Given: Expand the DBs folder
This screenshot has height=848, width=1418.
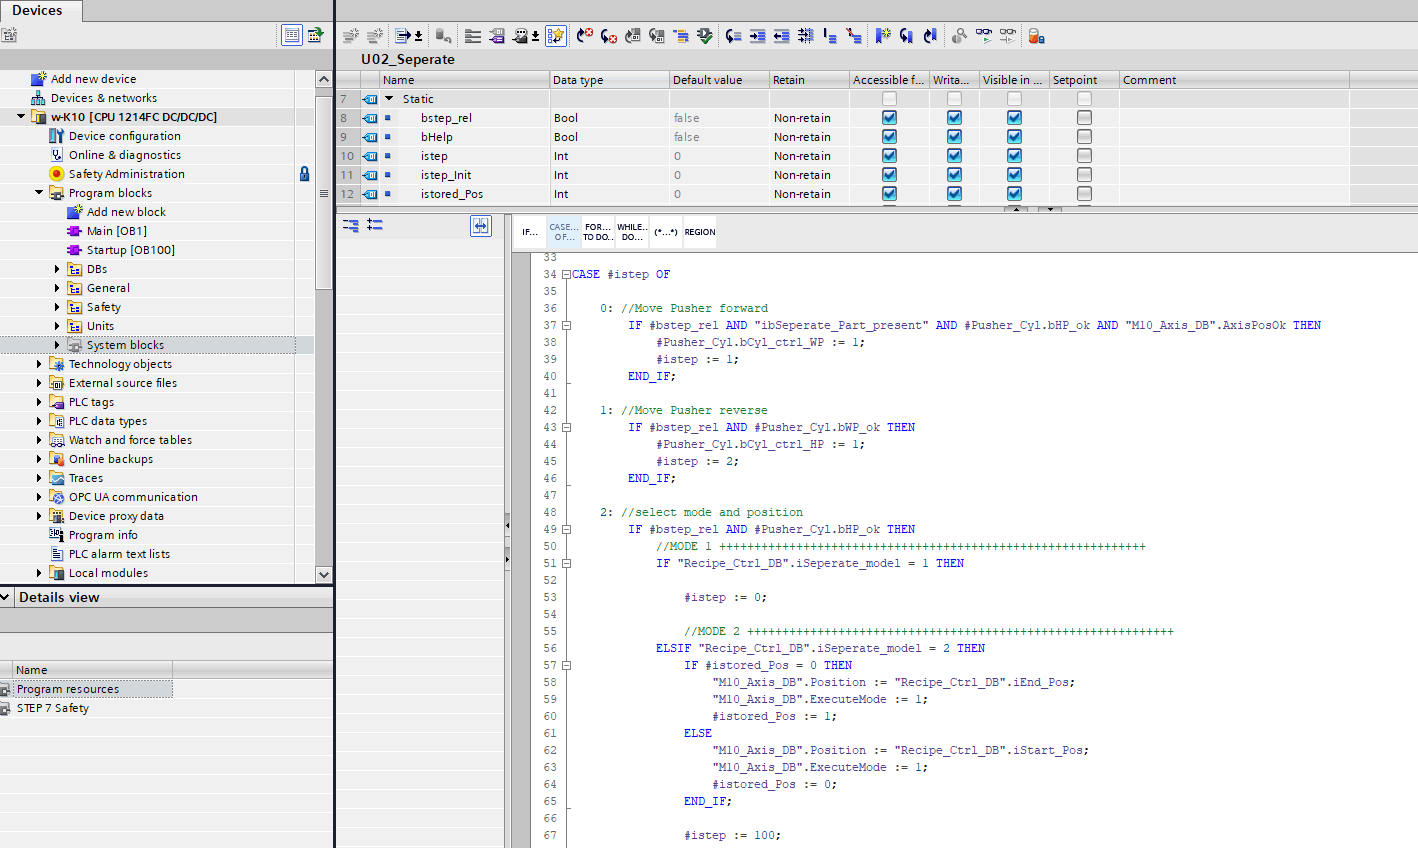Looking at the screenshot, I should click(x=57, y=269).
